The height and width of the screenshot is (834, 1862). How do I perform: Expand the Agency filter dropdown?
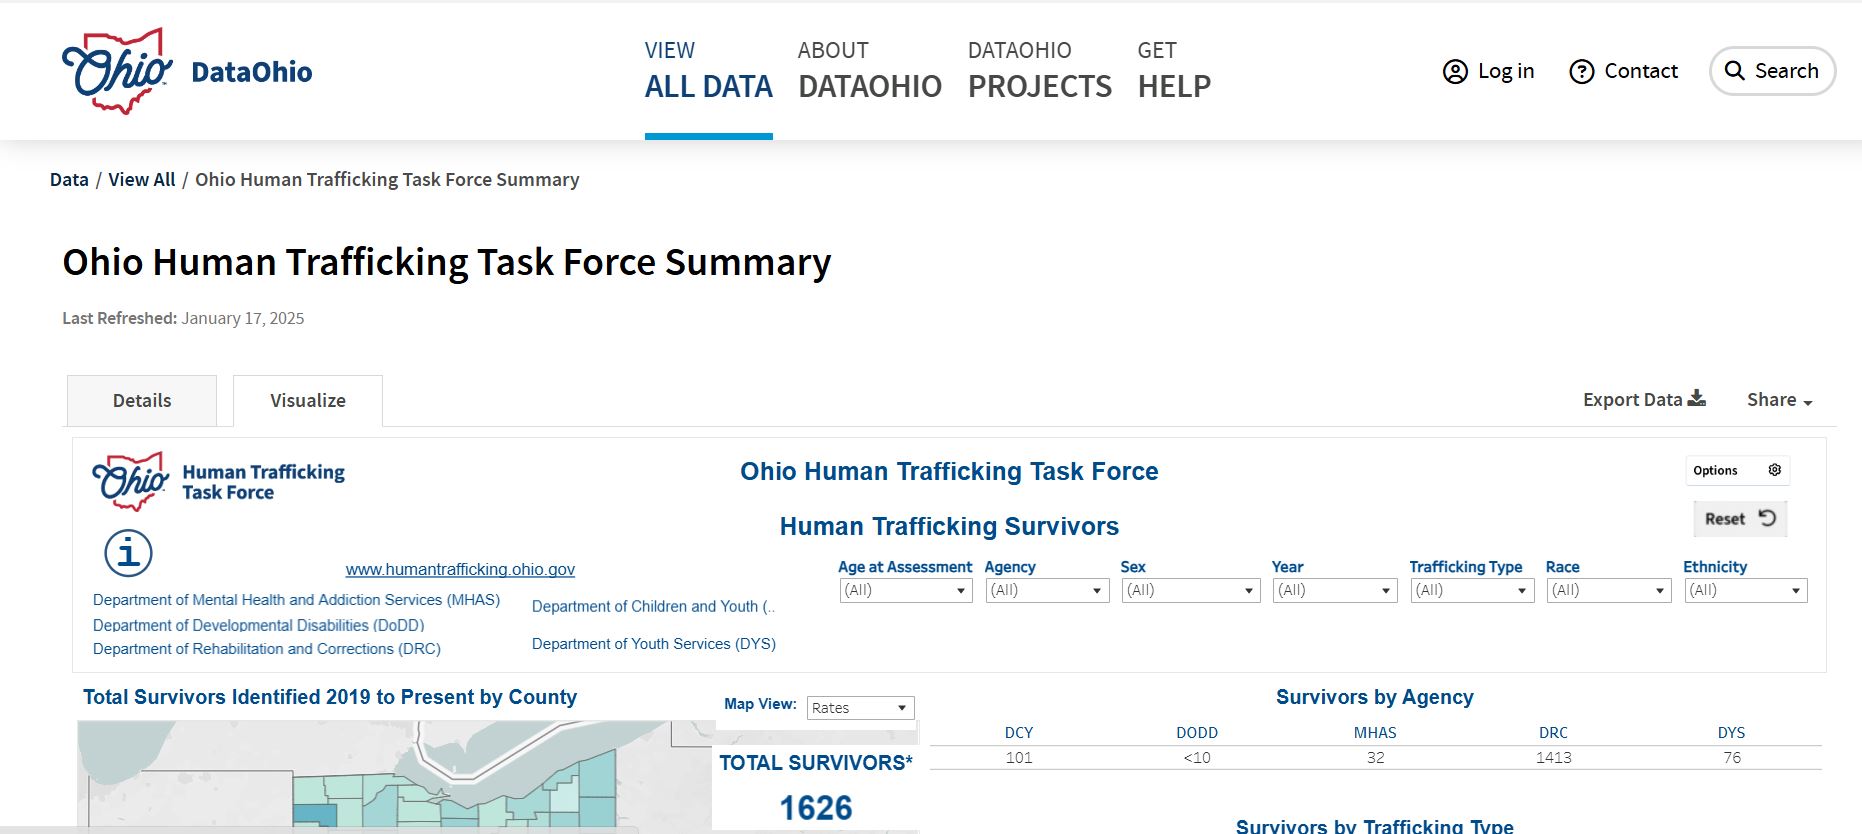coord(1046,591)
